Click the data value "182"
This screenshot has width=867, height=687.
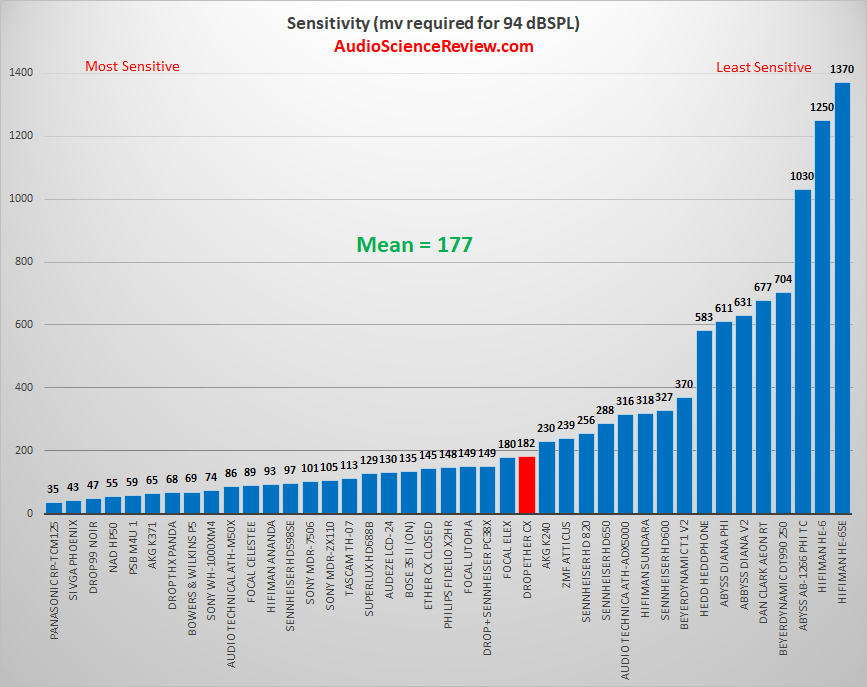coord(526,444)
